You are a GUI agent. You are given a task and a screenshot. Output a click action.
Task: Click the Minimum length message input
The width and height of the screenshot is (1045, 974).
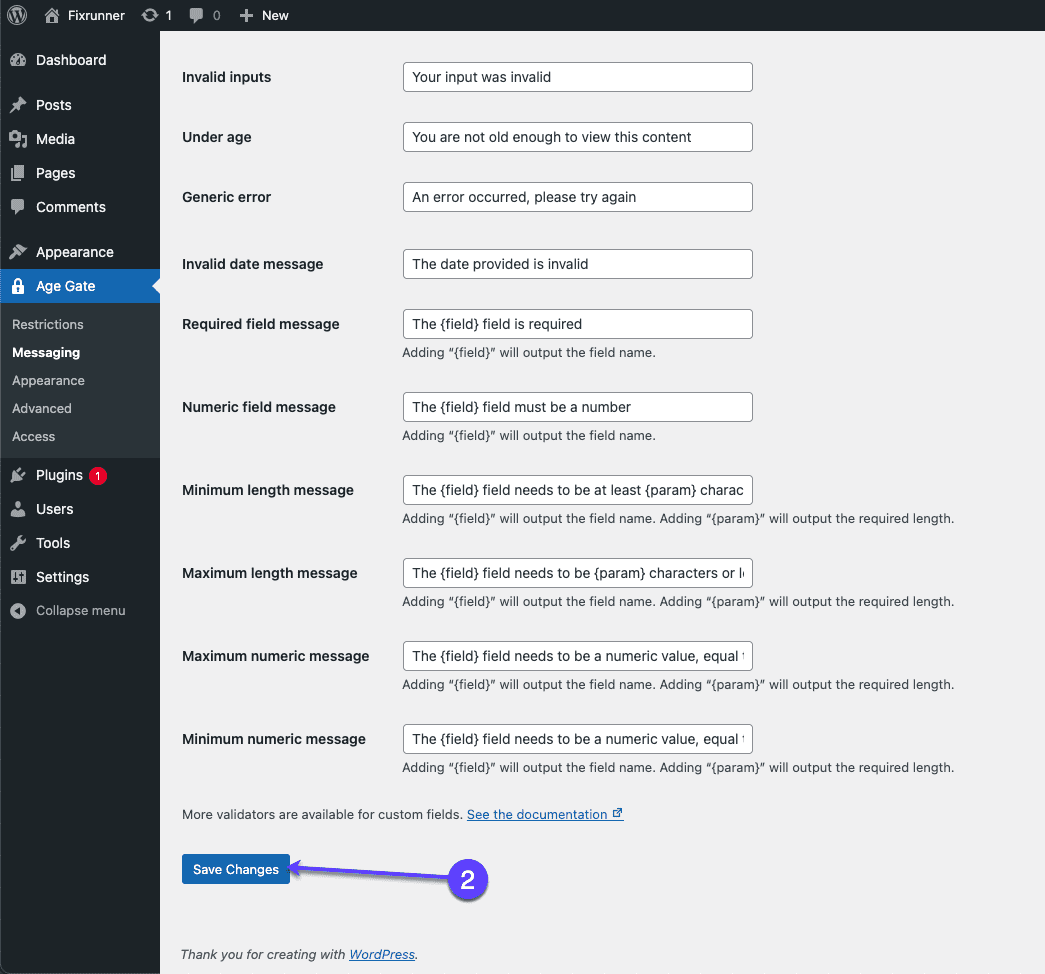(578, 490)
